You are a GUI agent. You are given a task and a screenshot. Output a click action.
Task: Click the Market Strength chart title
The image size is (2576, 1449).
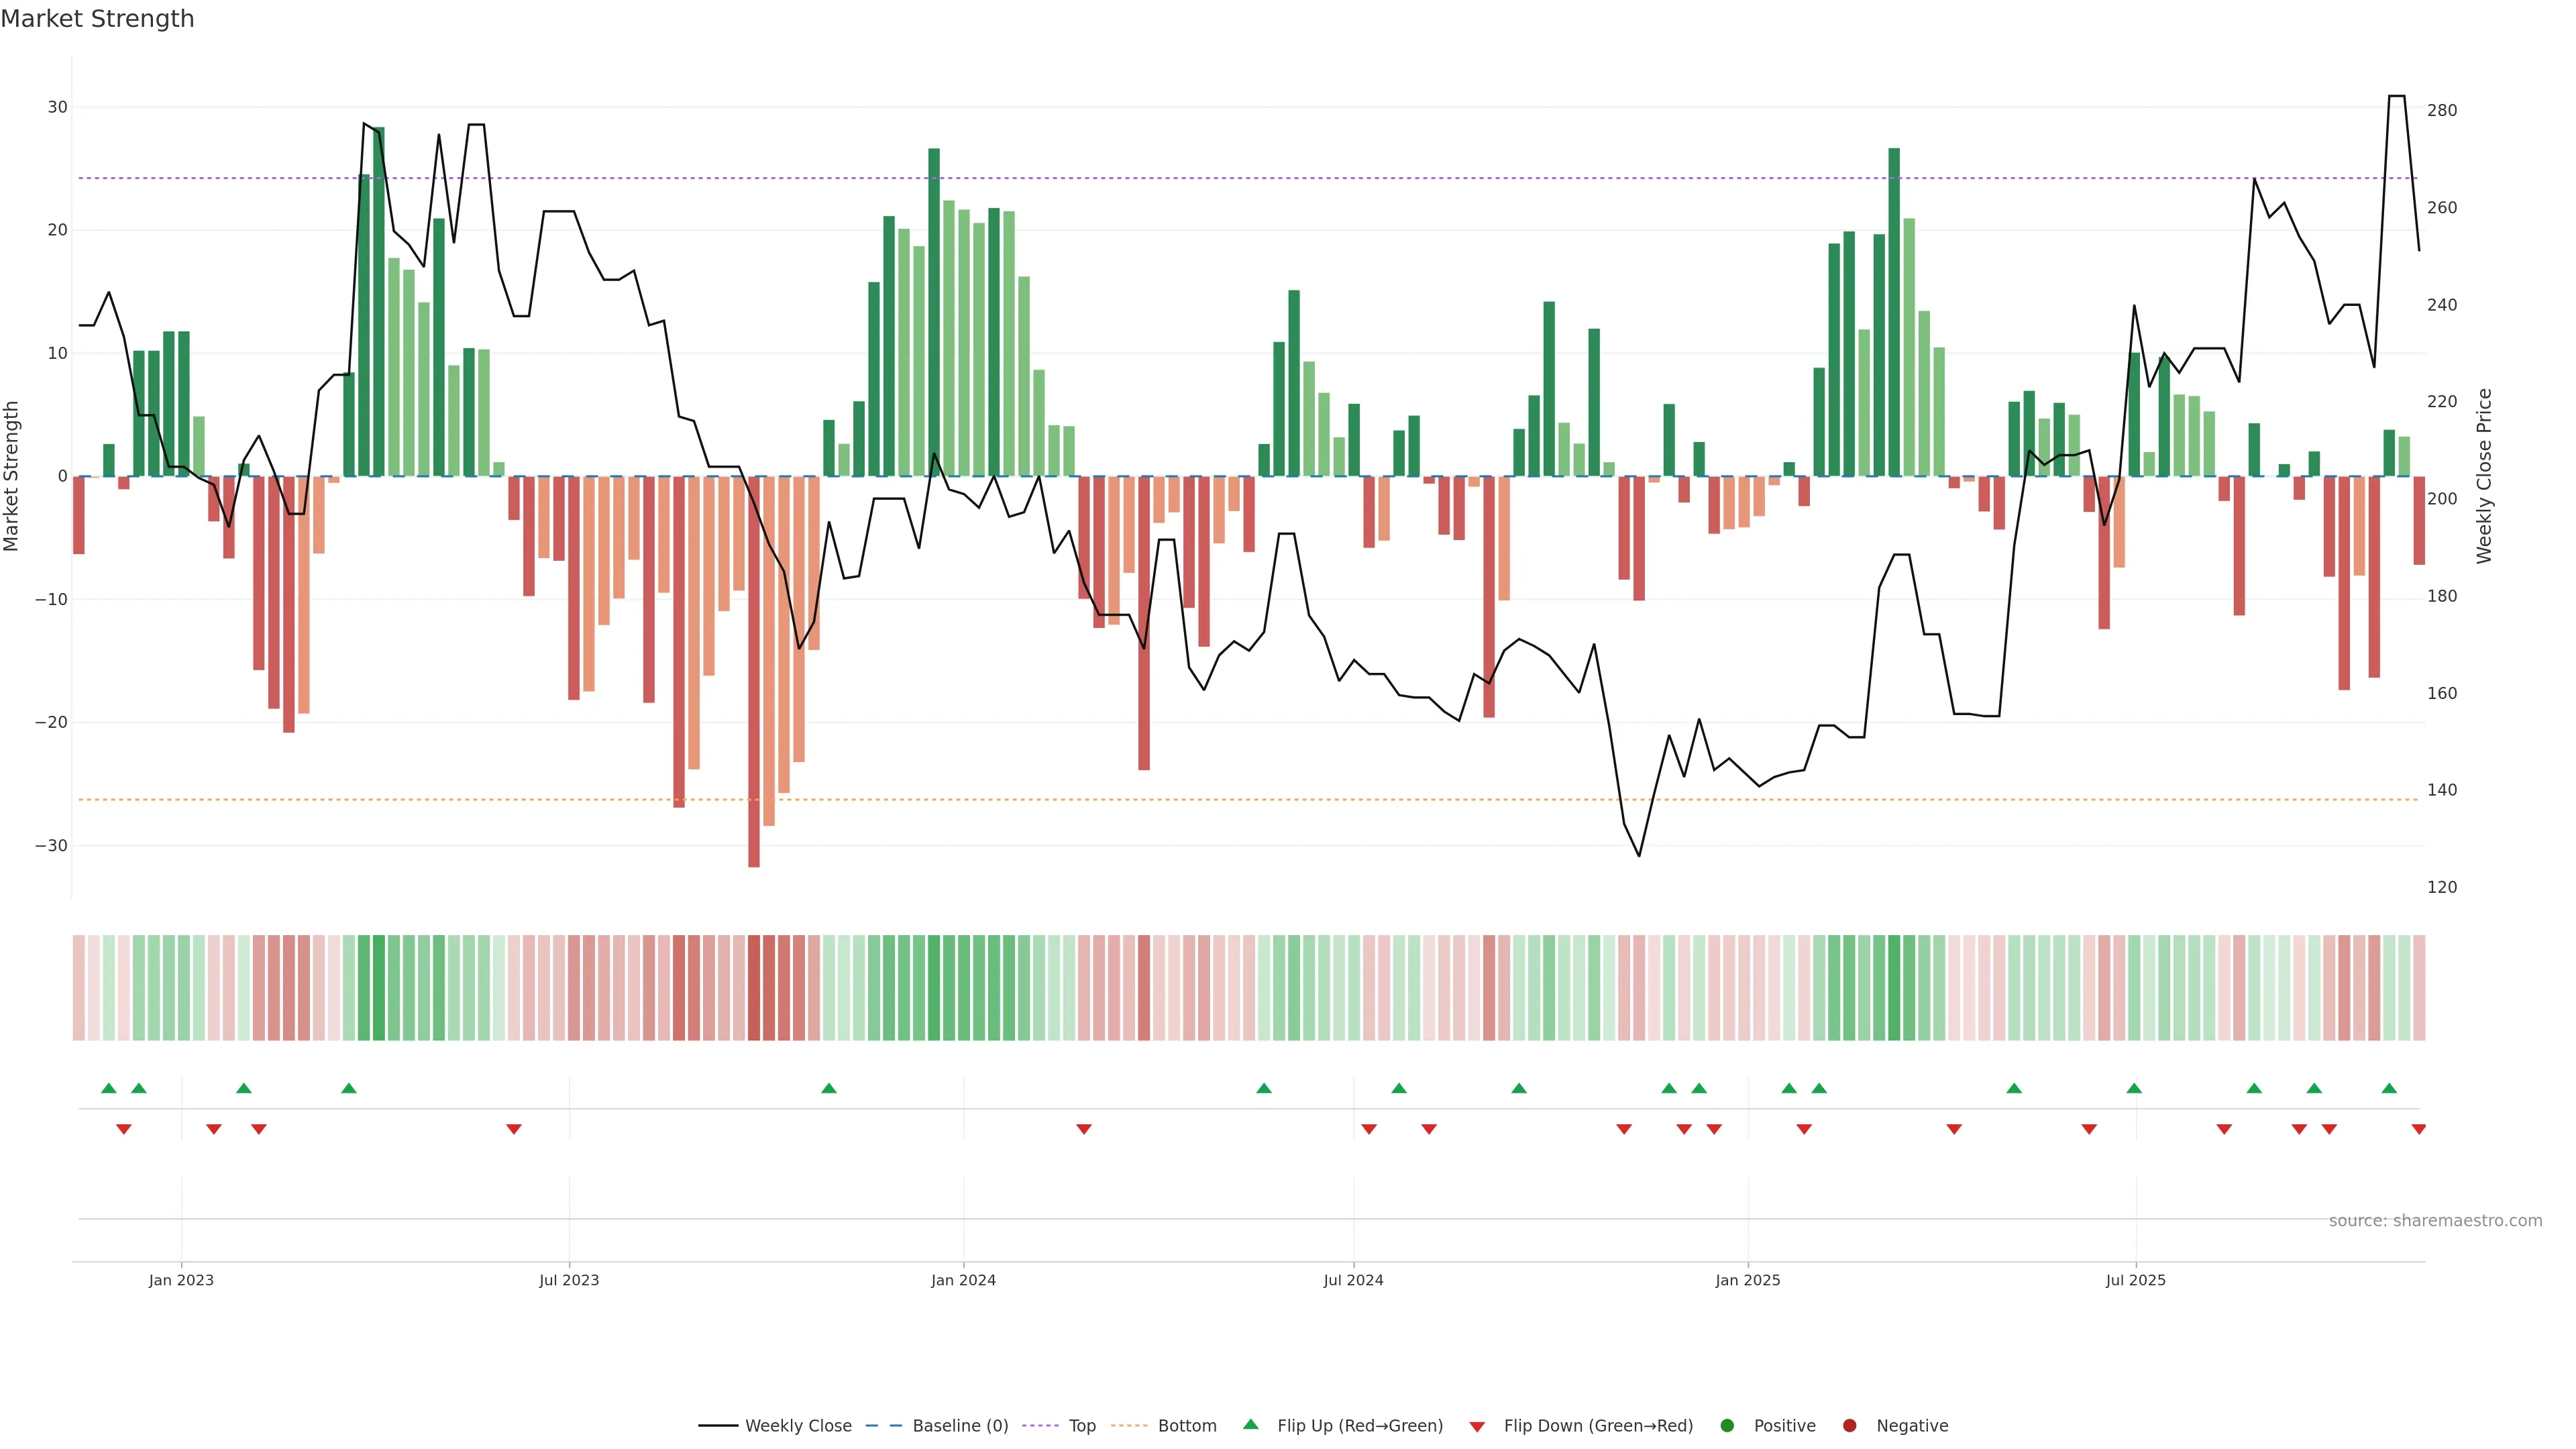(x=97, y=19)
